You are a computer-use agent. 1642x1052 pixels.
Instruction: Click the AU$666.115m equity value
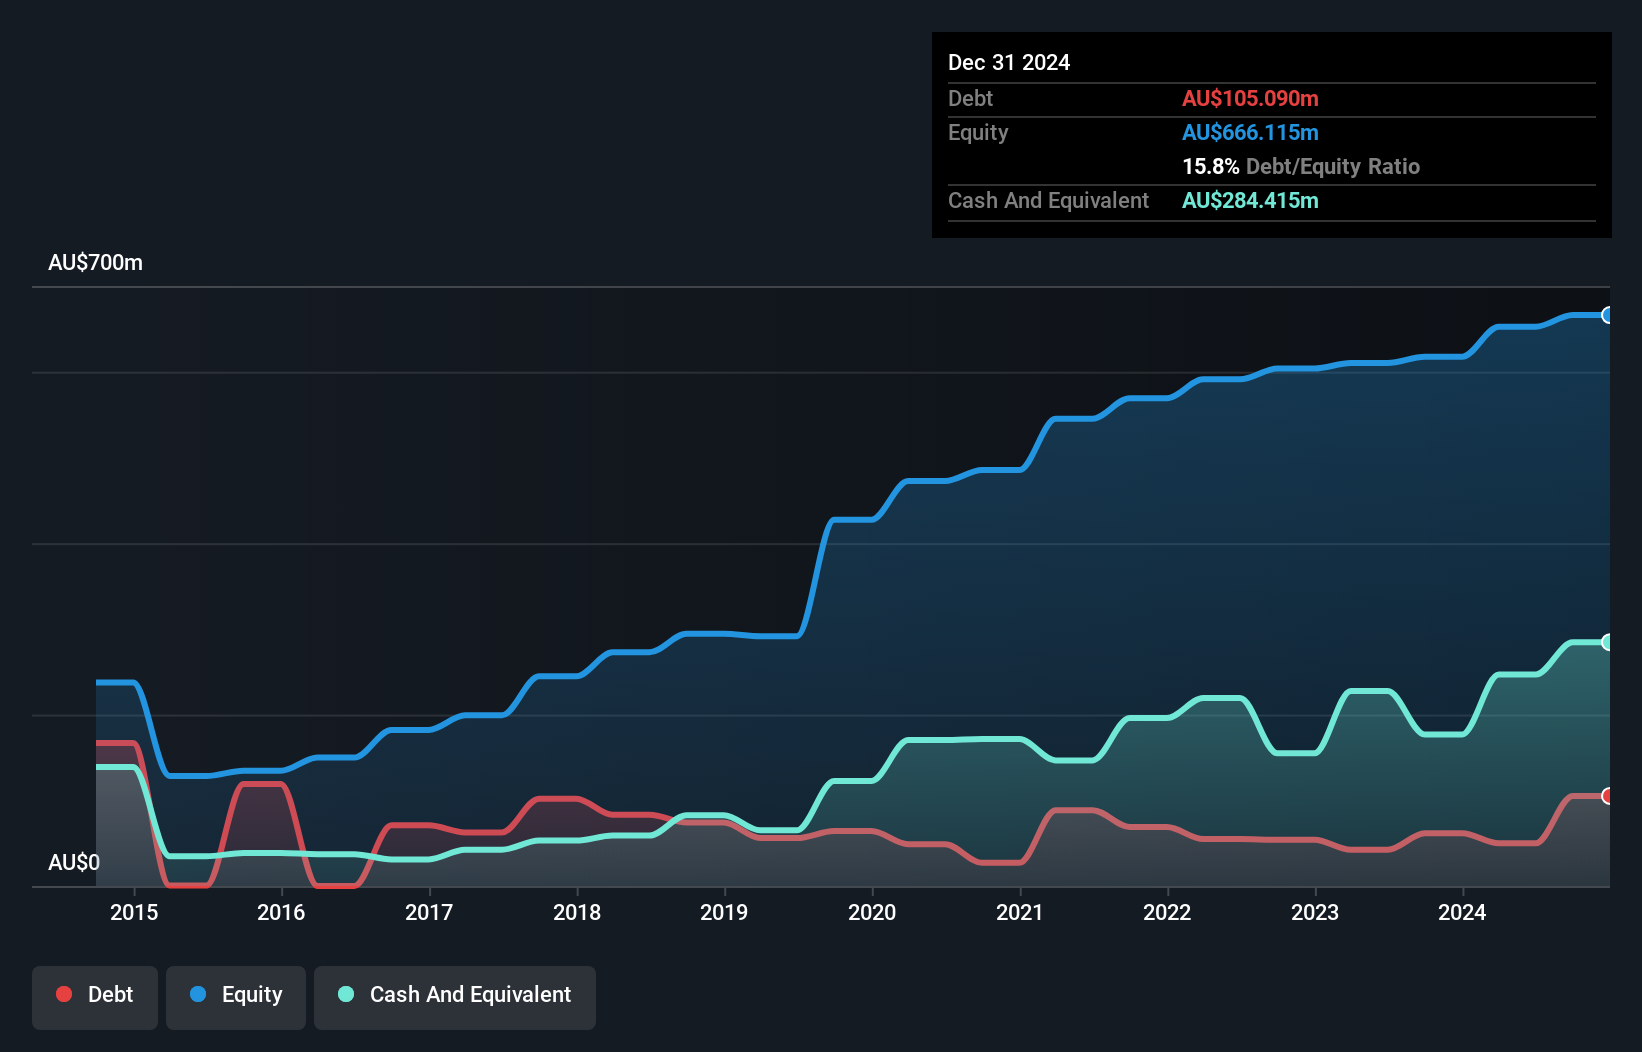pyautogui.click(x=1250, y=132)
